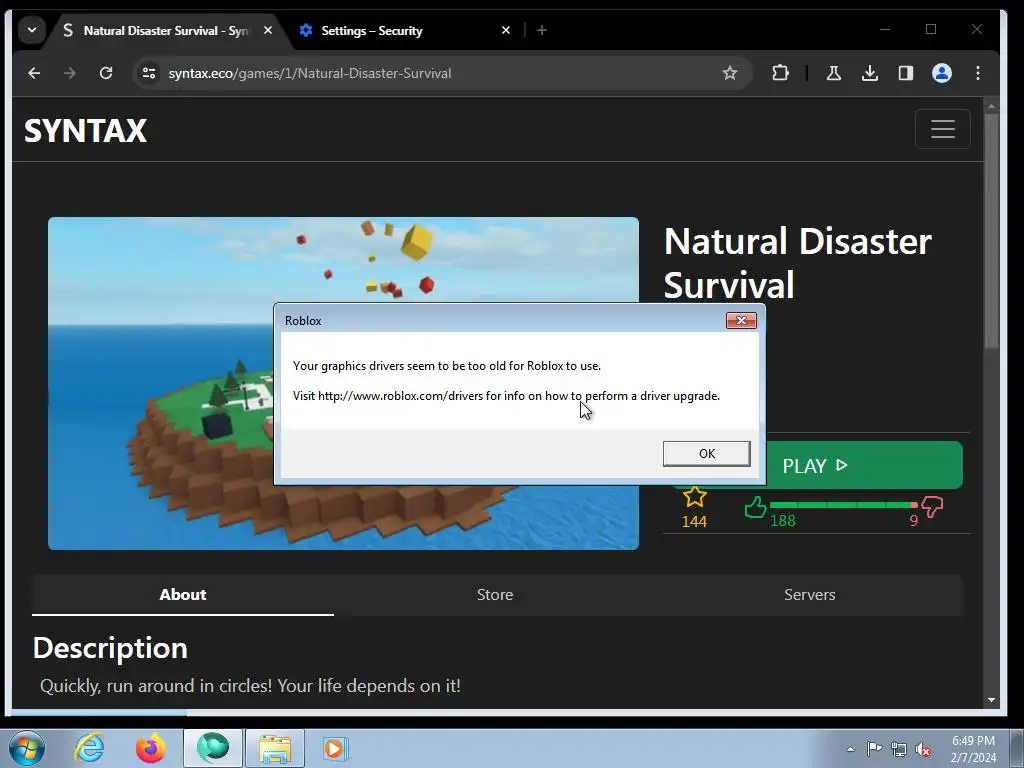Go back in browser history
1024x768 pixels.
34,73
